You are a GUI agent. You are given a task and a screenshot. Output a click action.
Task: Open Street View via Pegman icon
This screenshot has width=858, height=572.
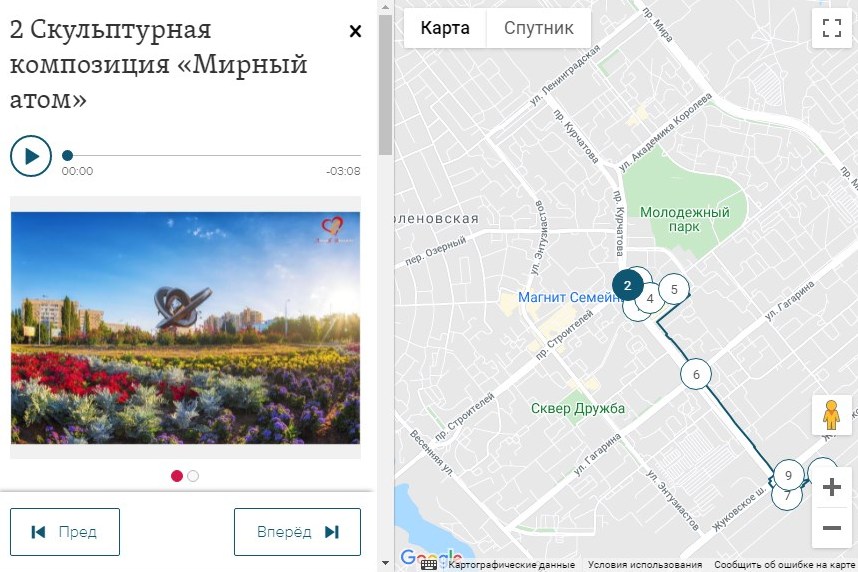click(x=831, y=415)
